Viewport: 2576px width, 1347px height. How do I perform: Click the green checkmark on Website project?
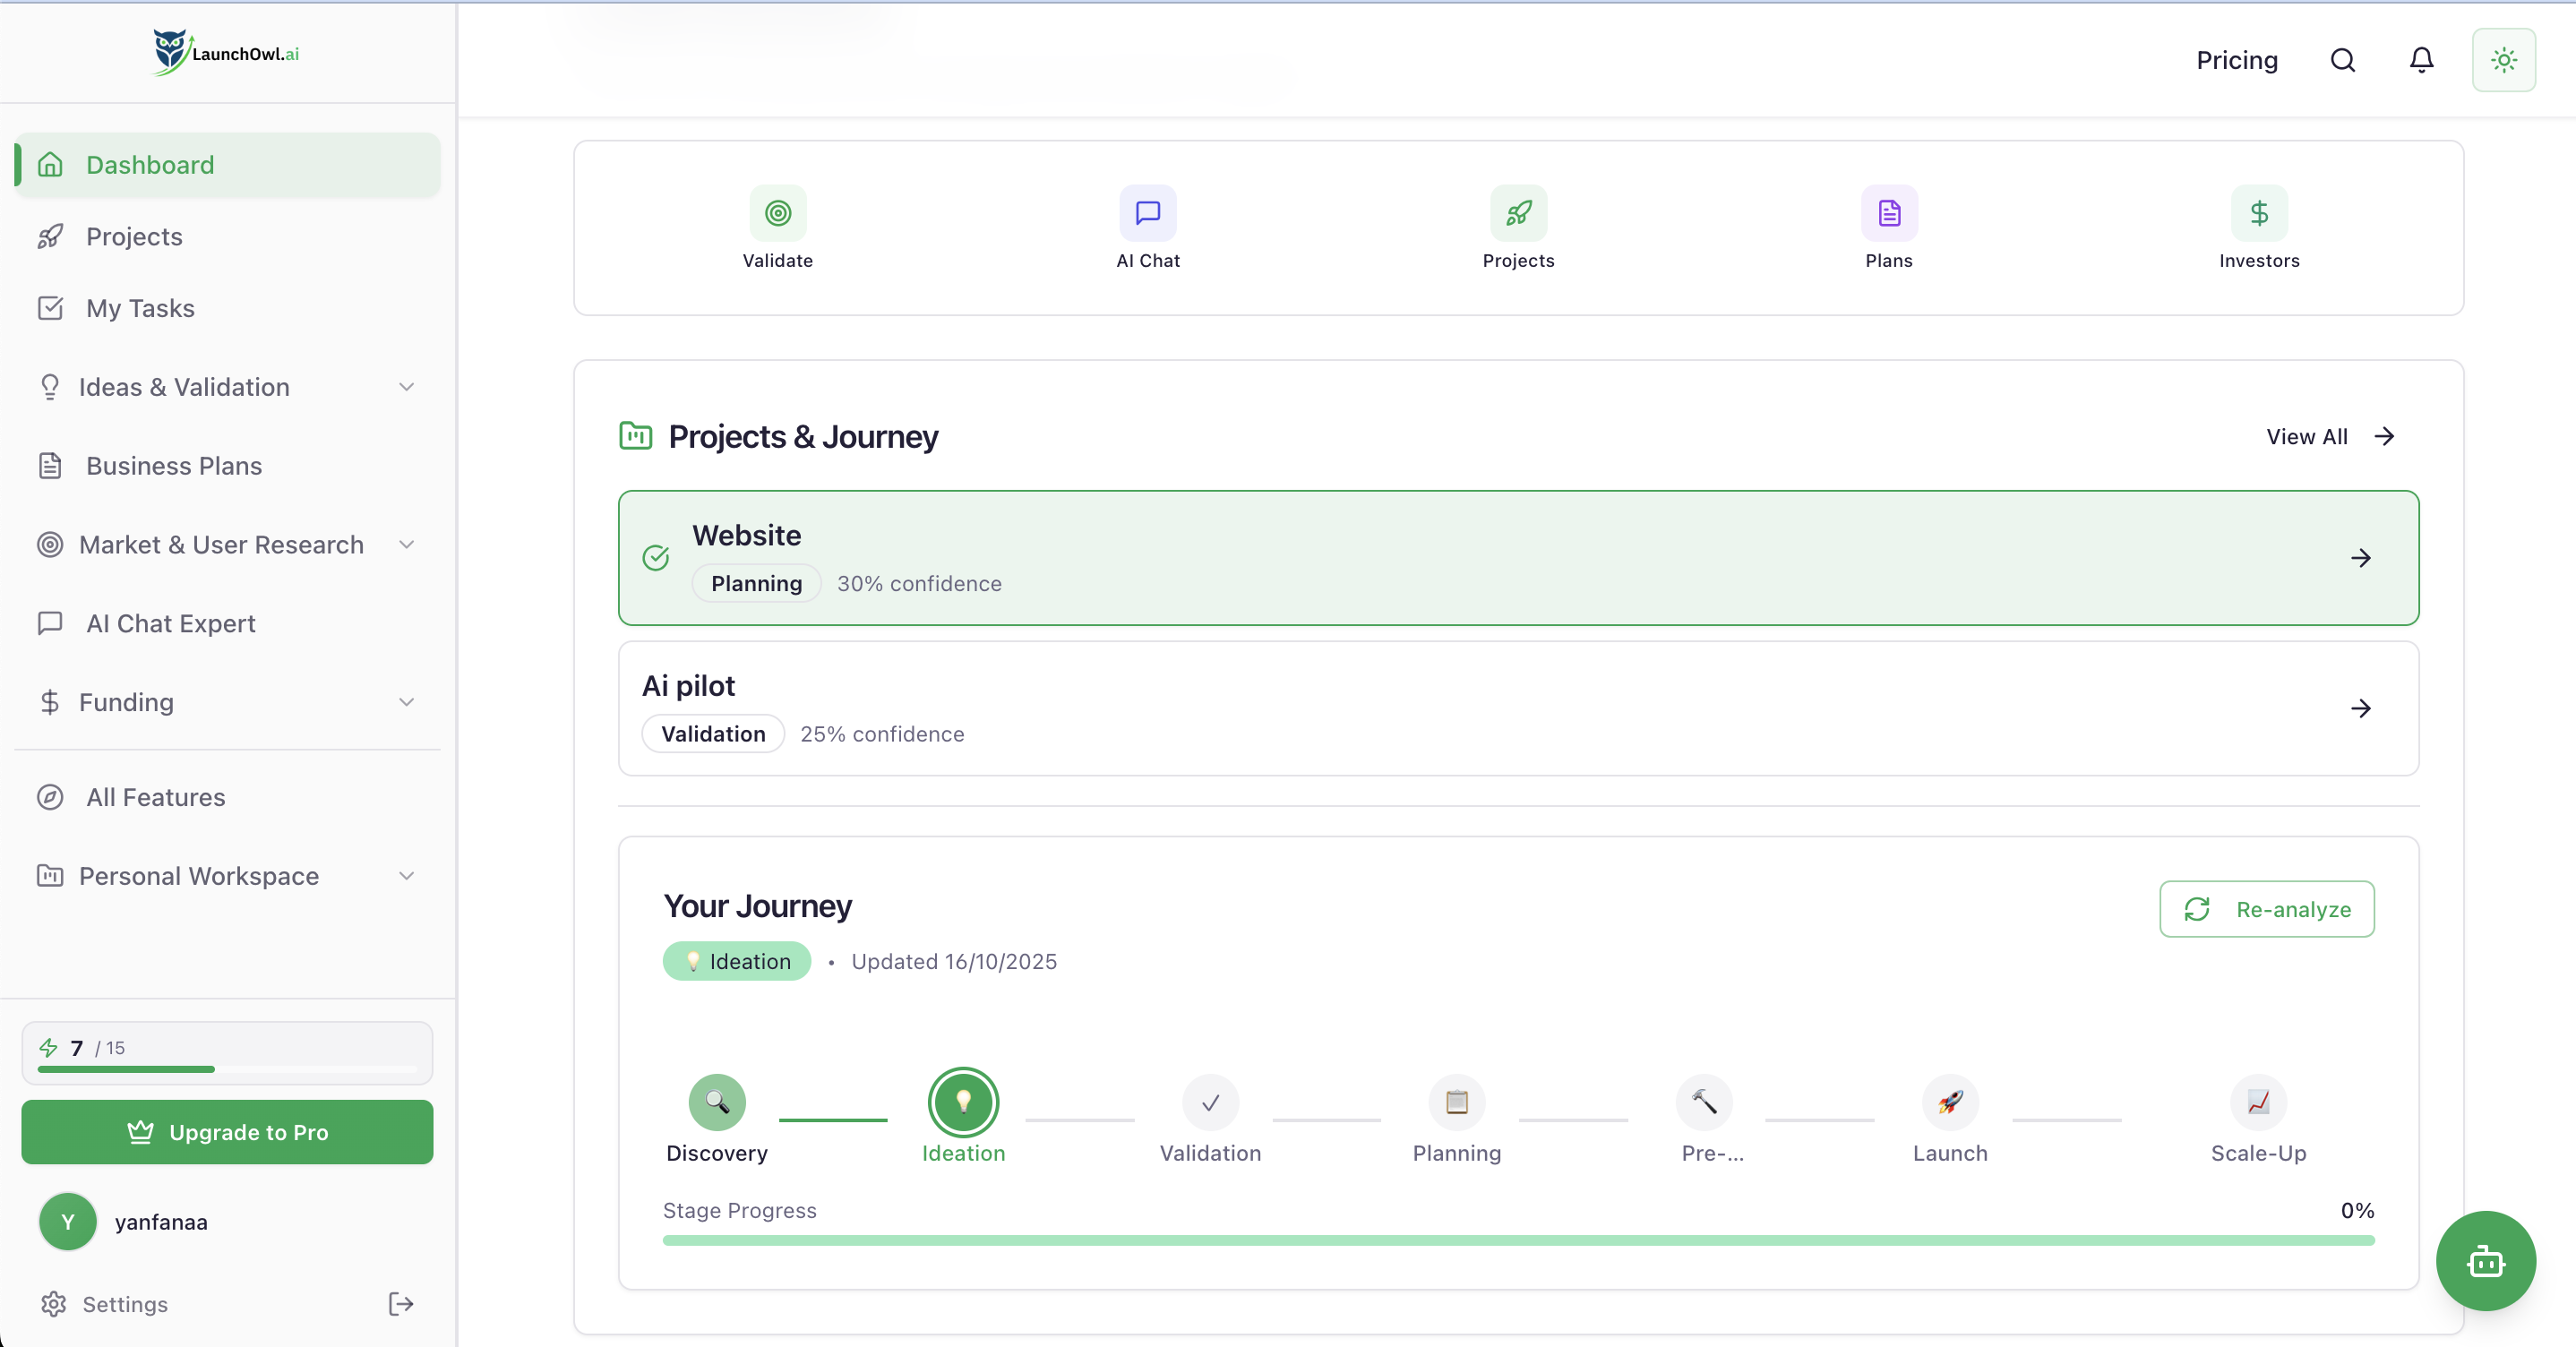click(x=655, y=558)
